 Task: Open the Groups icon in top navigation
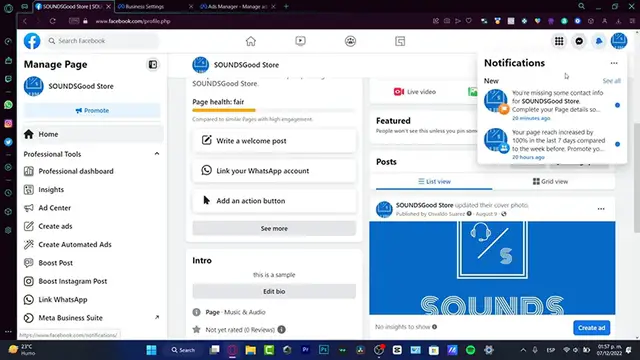[350, 41]
